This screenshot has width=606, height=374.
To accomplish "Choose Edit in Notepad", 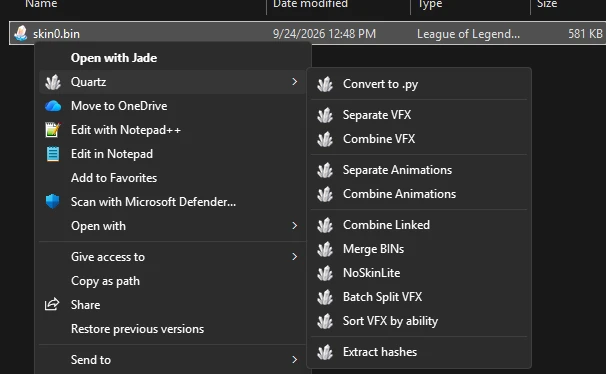I will coord(172,154).
